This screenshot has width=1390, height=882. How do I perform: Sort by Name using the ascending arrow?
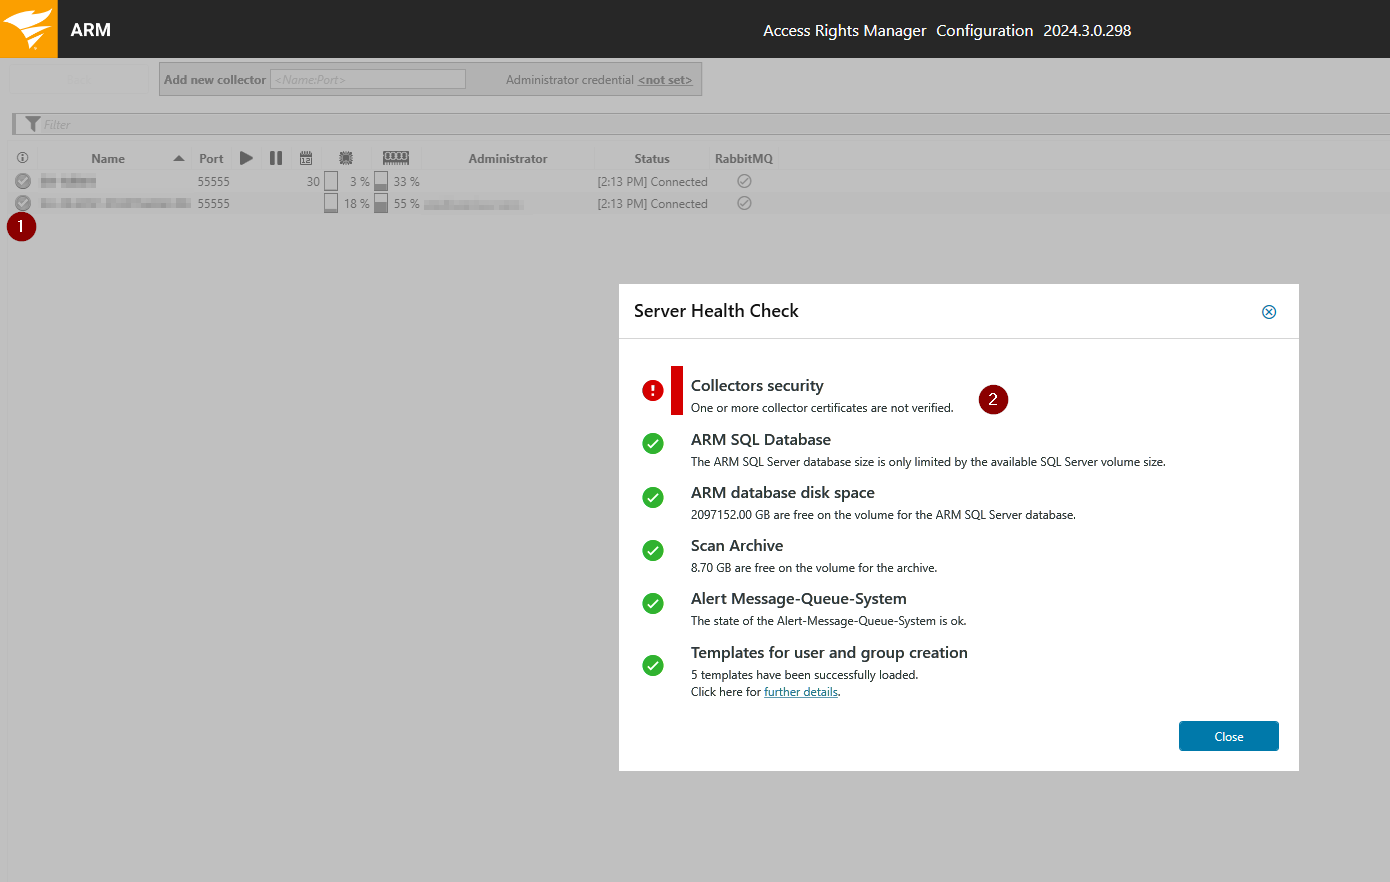[x=179, y=158]
